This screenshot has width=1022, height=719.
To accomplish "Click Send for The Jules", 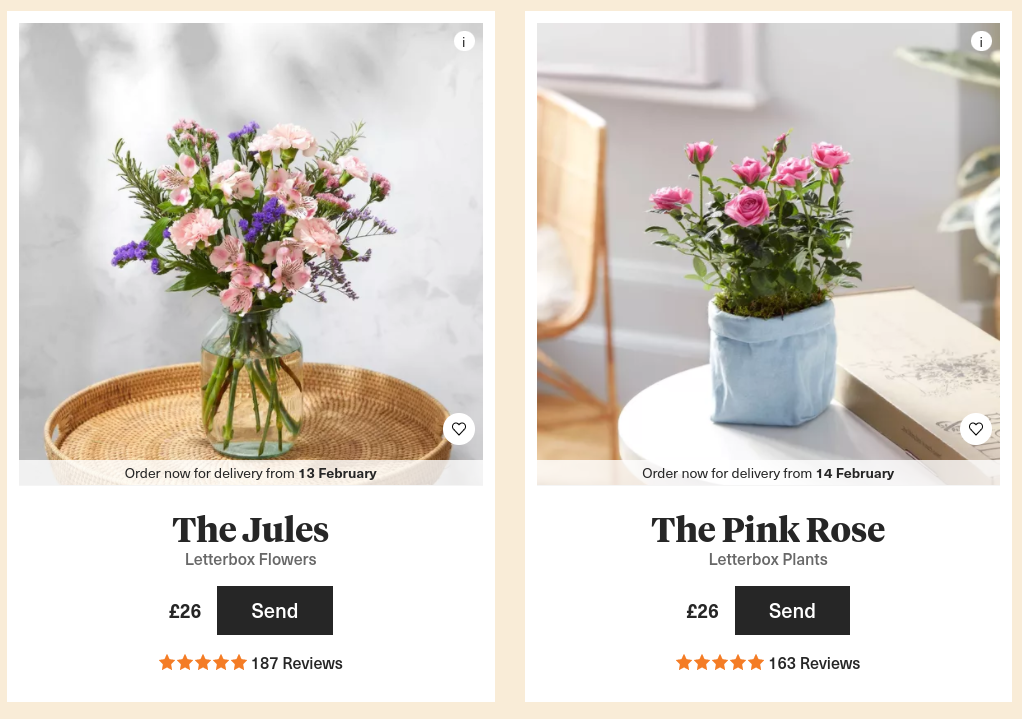I will pos(275,610).
